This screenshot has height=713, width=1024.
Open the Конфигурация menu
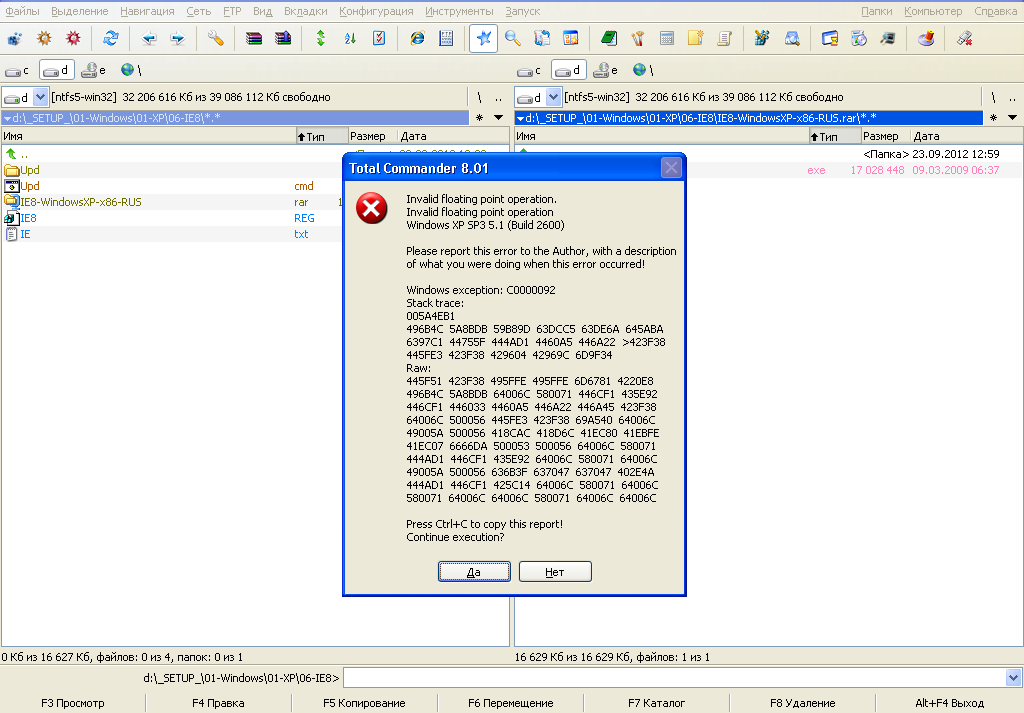376,11
